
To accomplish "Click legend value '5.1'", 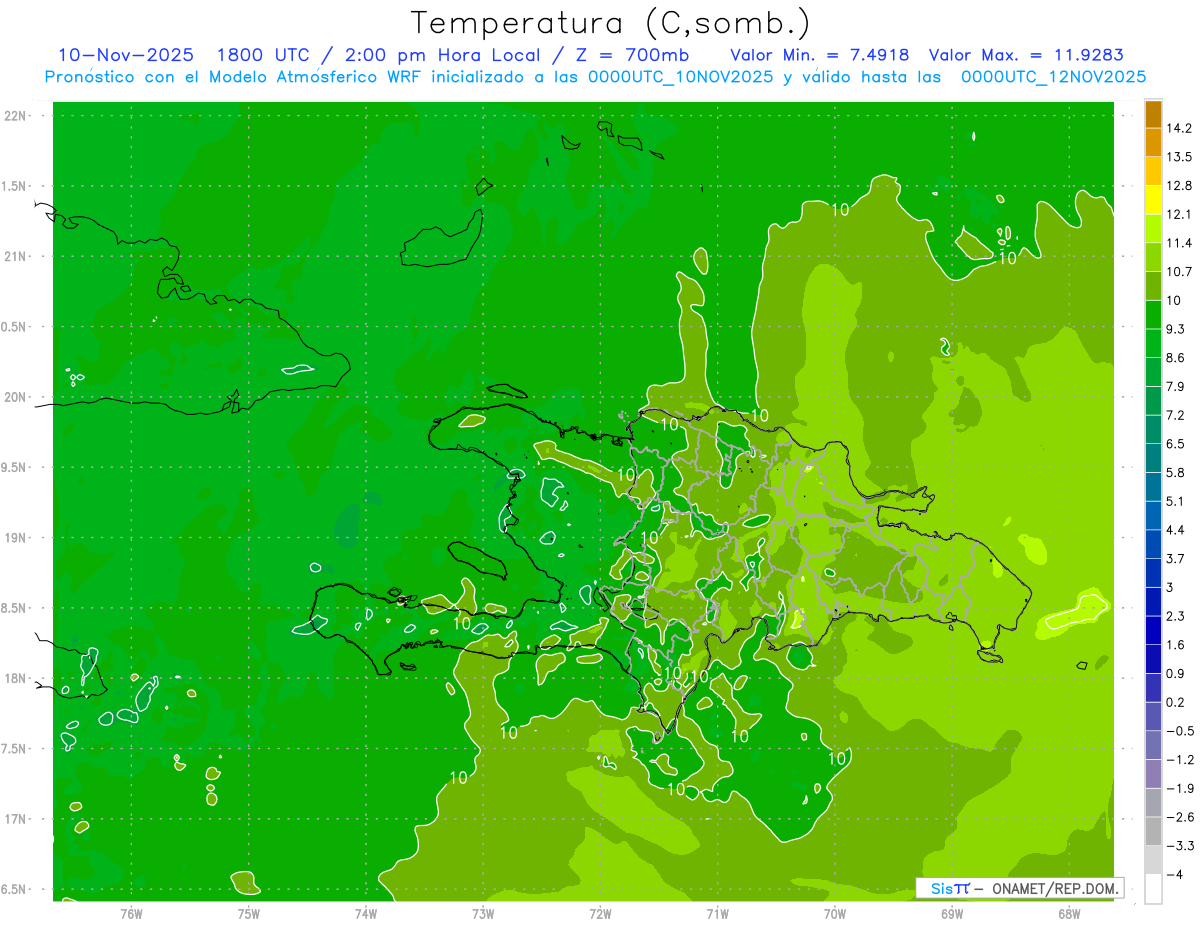I will click(1176, 501).
